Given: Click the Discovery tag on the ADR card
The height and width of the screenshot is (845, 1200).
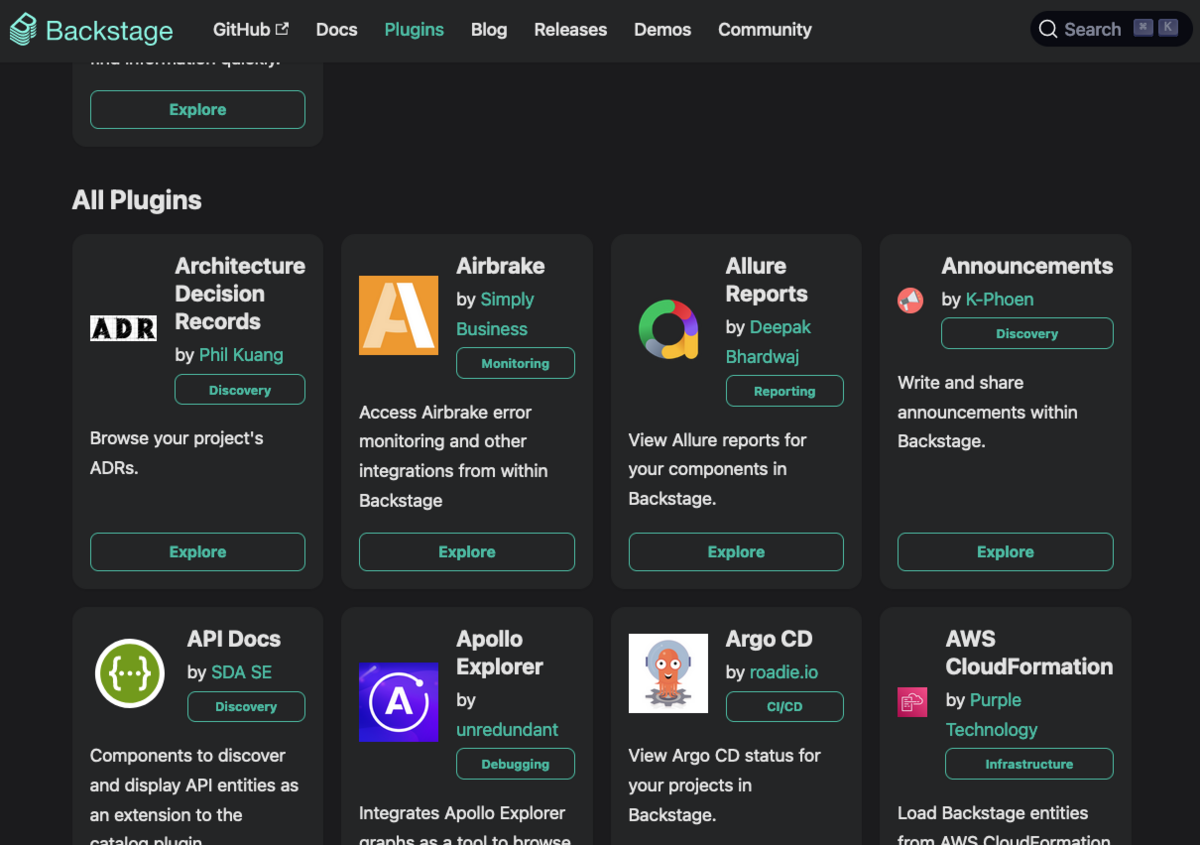Looking at the screenshot, I should coord(240,390).
